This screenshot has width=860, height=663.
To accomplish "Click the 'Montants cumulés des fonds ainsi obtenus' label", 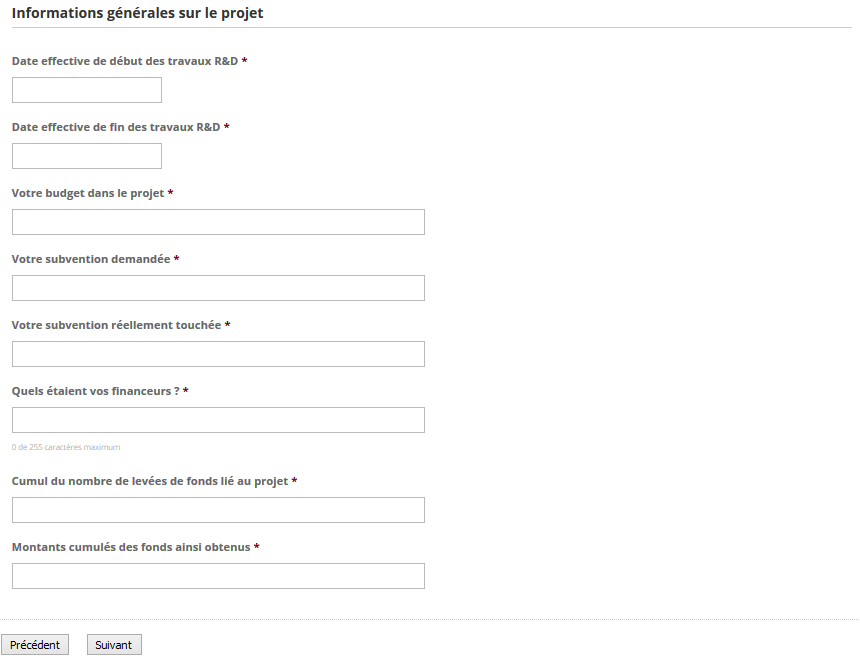I will click(x=131, y=547).
